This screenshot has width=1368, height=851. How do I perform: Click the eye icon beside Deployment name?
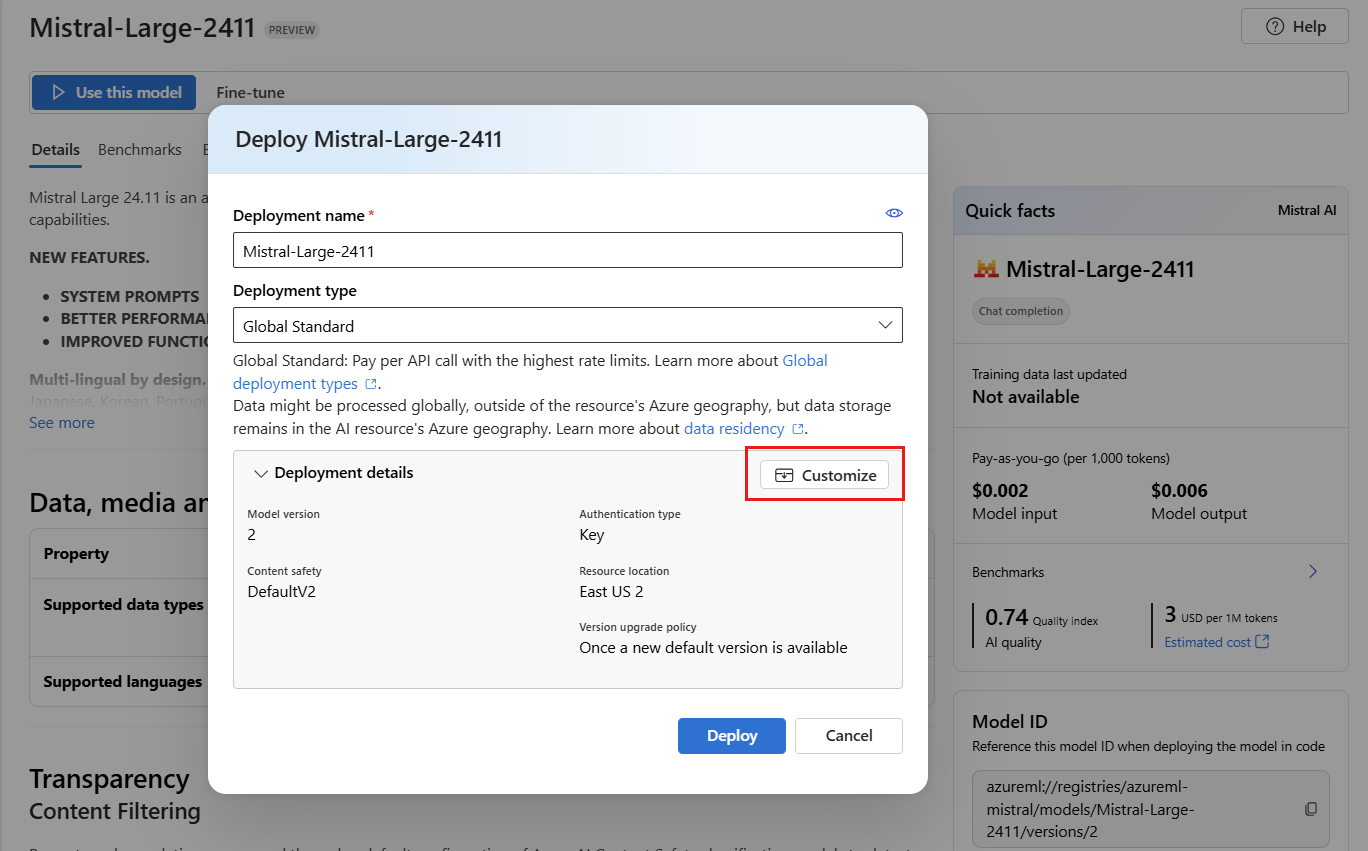pyautogui.click(x=894, y=213)
